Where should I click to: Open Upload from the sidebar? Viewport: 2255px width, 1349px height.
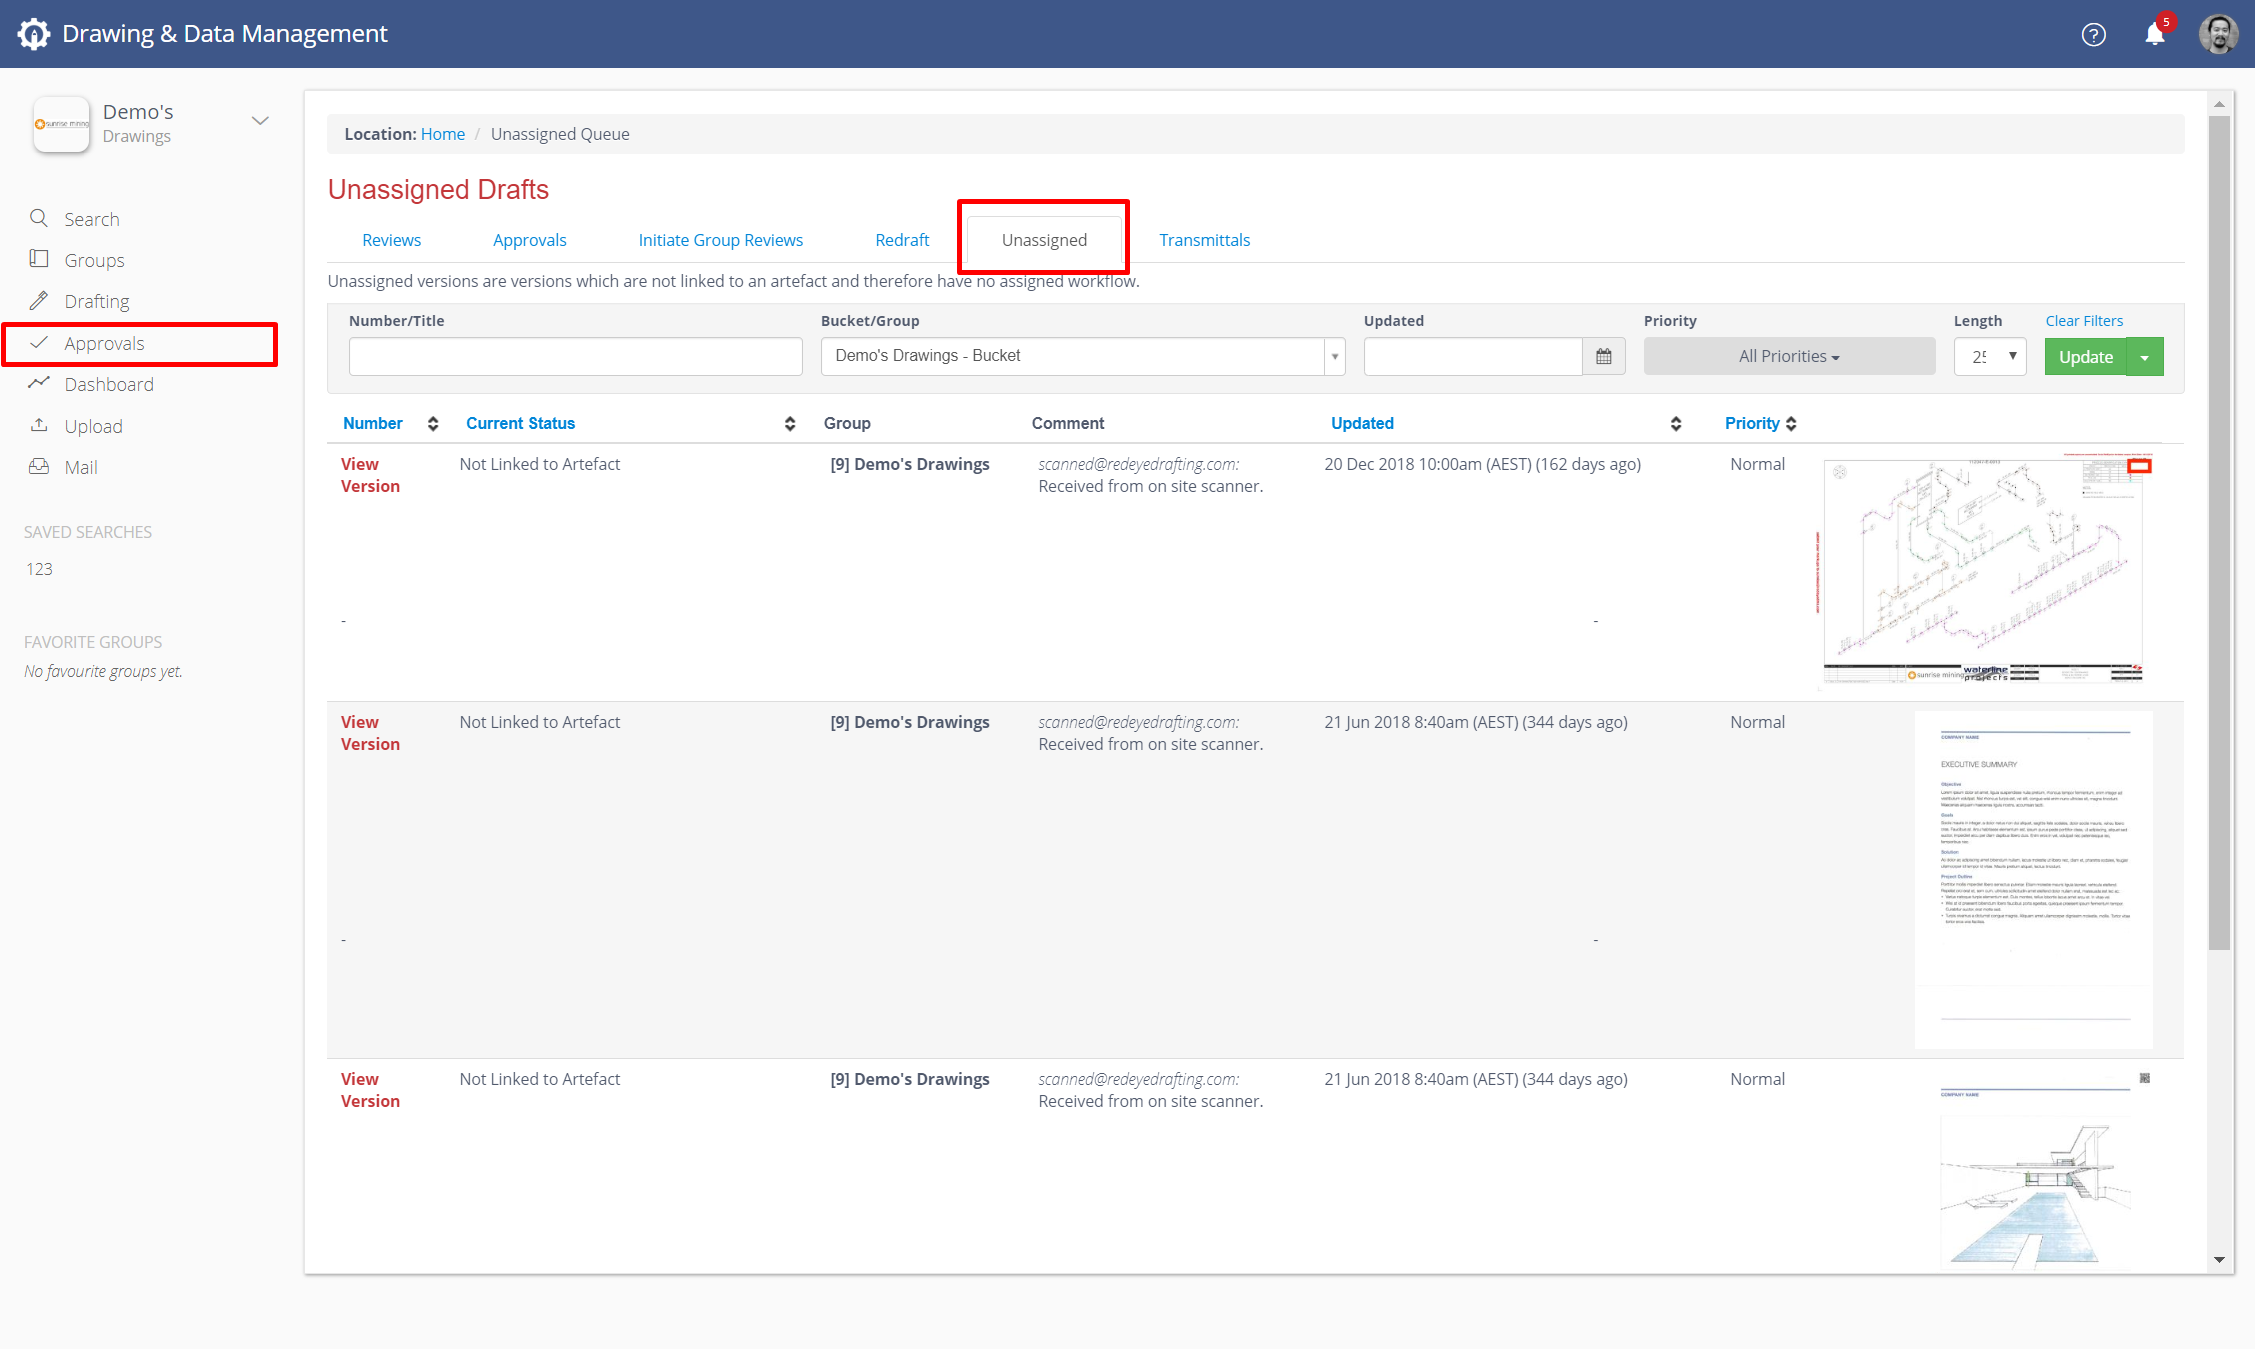tap(92, 426)
